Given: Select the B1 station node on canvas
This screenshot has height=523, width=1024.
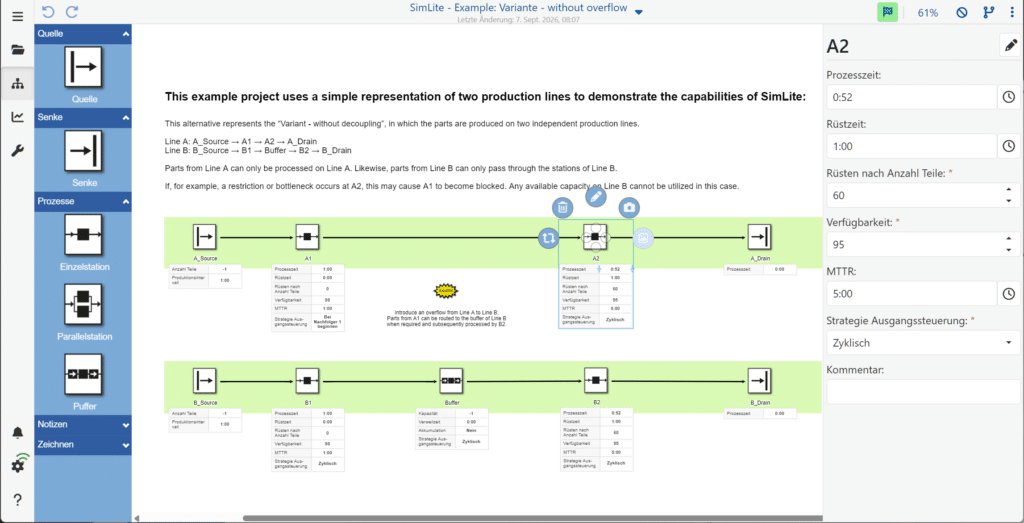Looking at the screenshot, I should pos(307,380).
